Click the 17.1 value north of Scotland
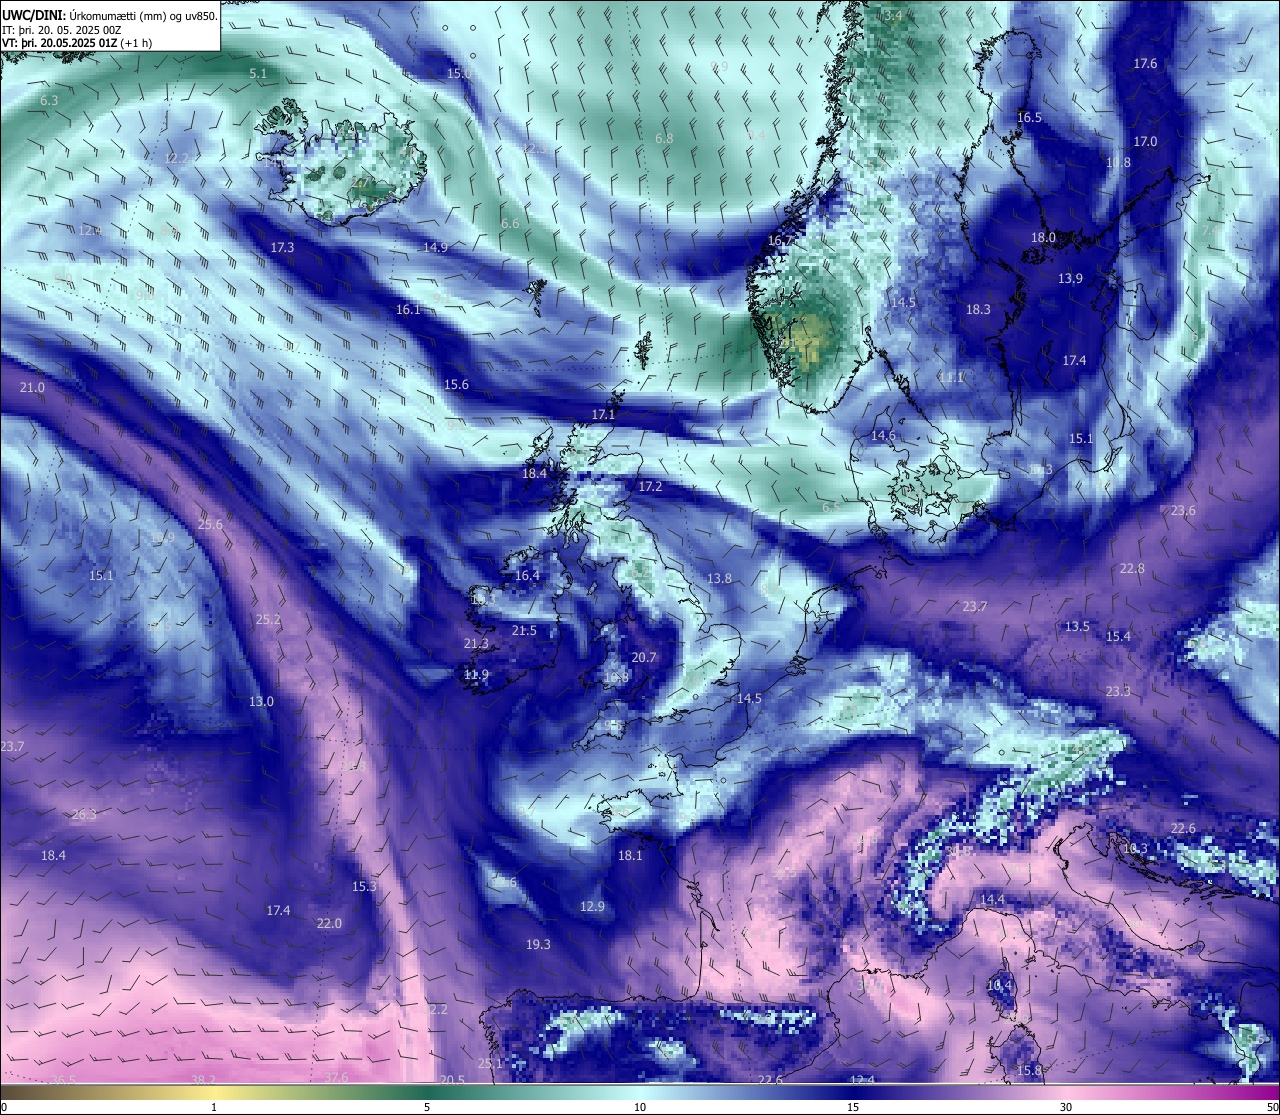 pos(603,414)
